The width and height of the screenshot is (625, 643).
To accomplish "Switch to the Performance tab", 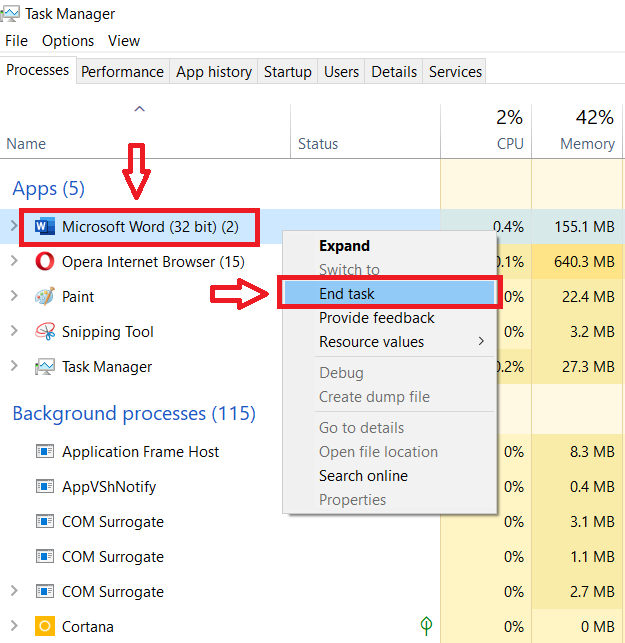I will click(122, 72).
